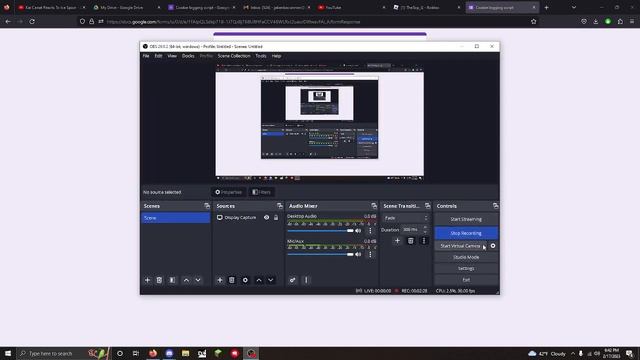
Task: Open OBS Help menu
Action: coord(276,56)
